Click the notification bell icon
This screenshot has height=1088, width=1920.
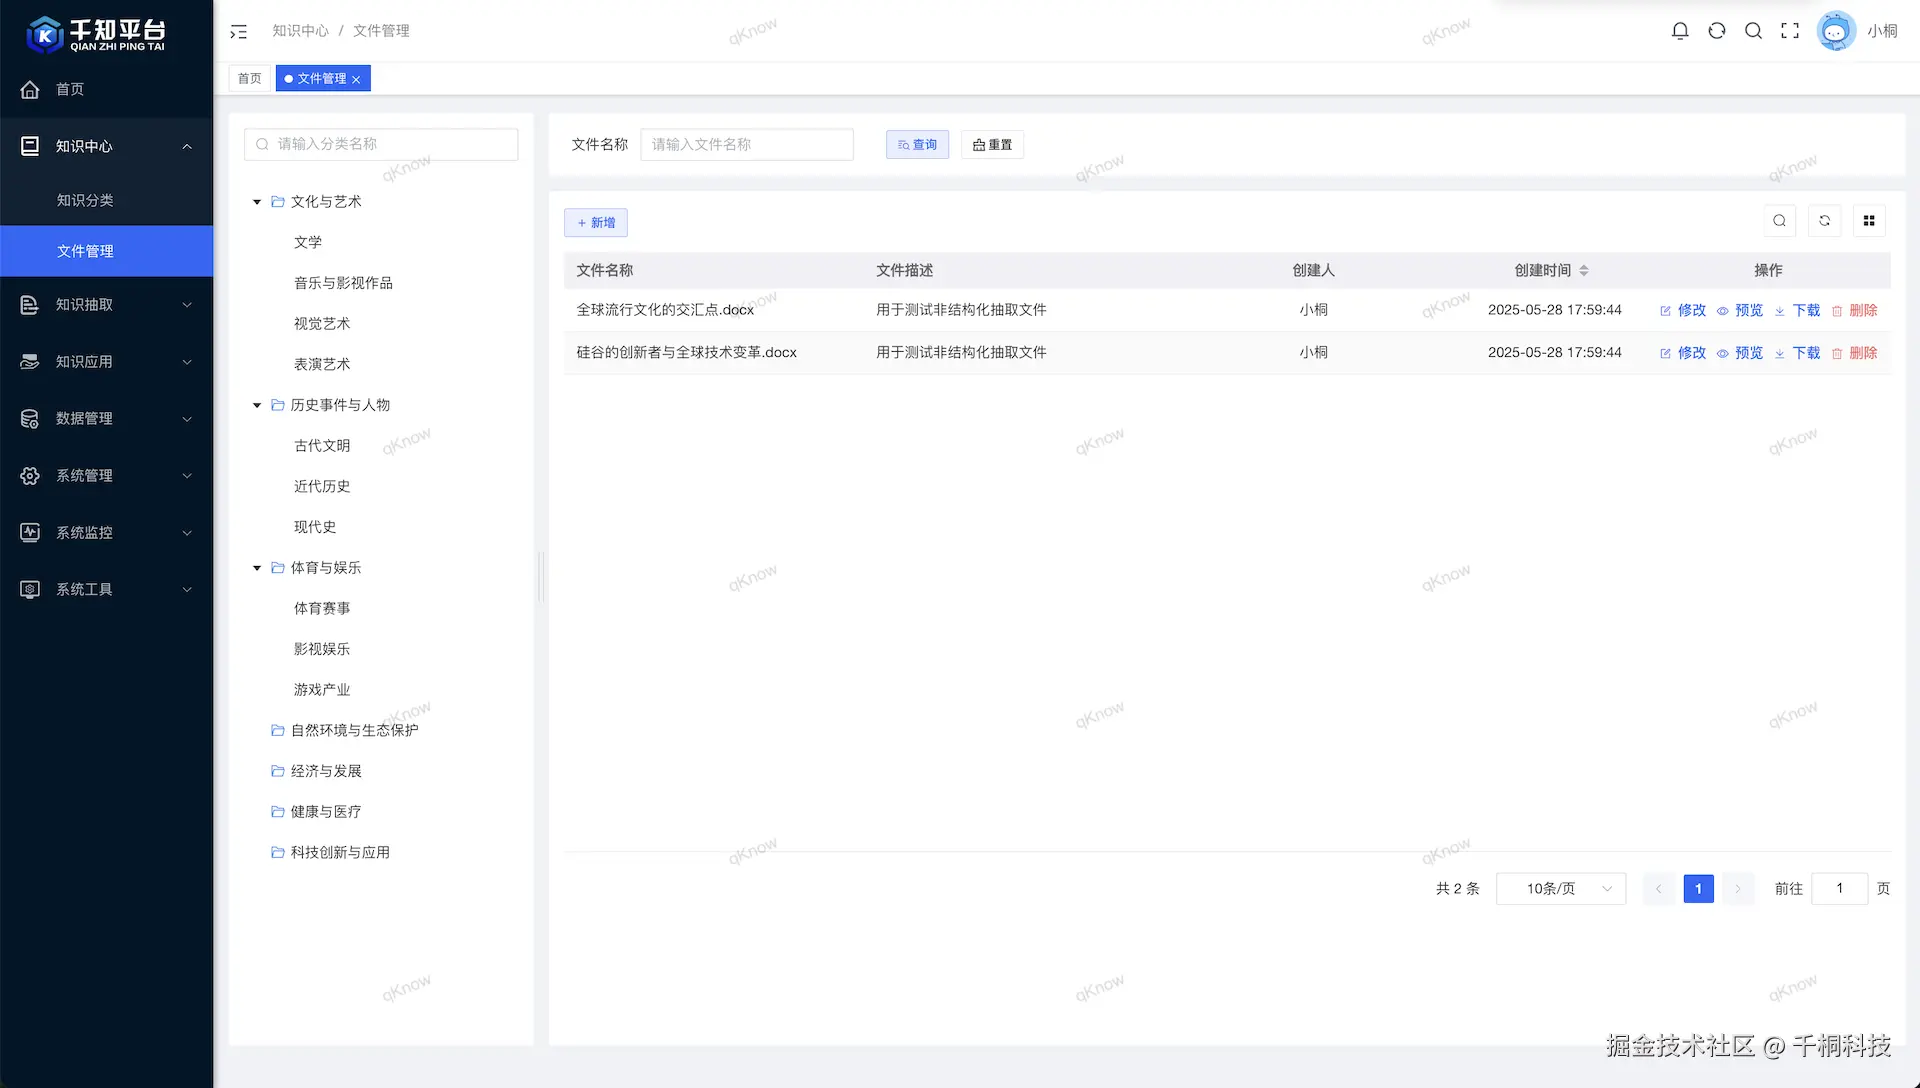(1680, 31)
